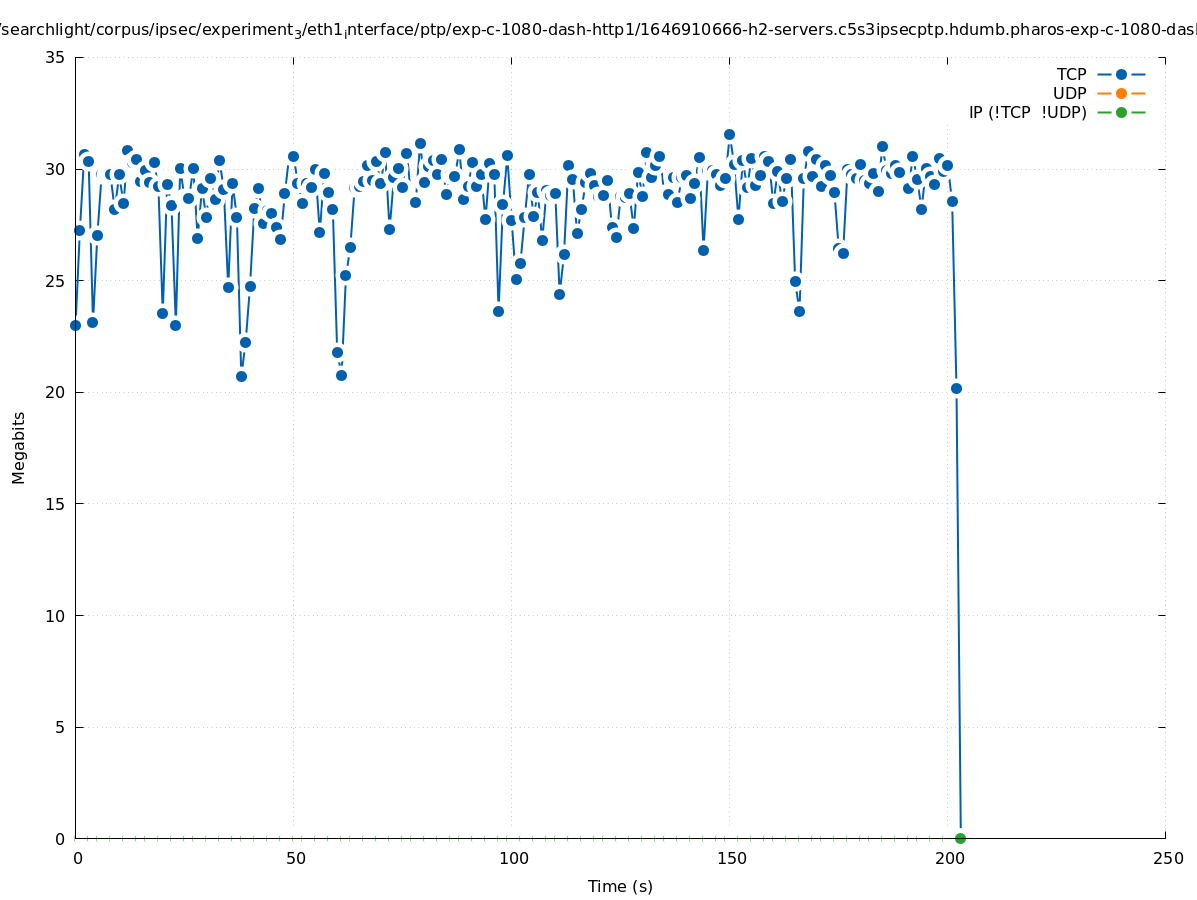The width and height of the screenshot is (1197, 900).
Task: Click the 5 tick label on y-axis
Action: [x=59, y=727]
